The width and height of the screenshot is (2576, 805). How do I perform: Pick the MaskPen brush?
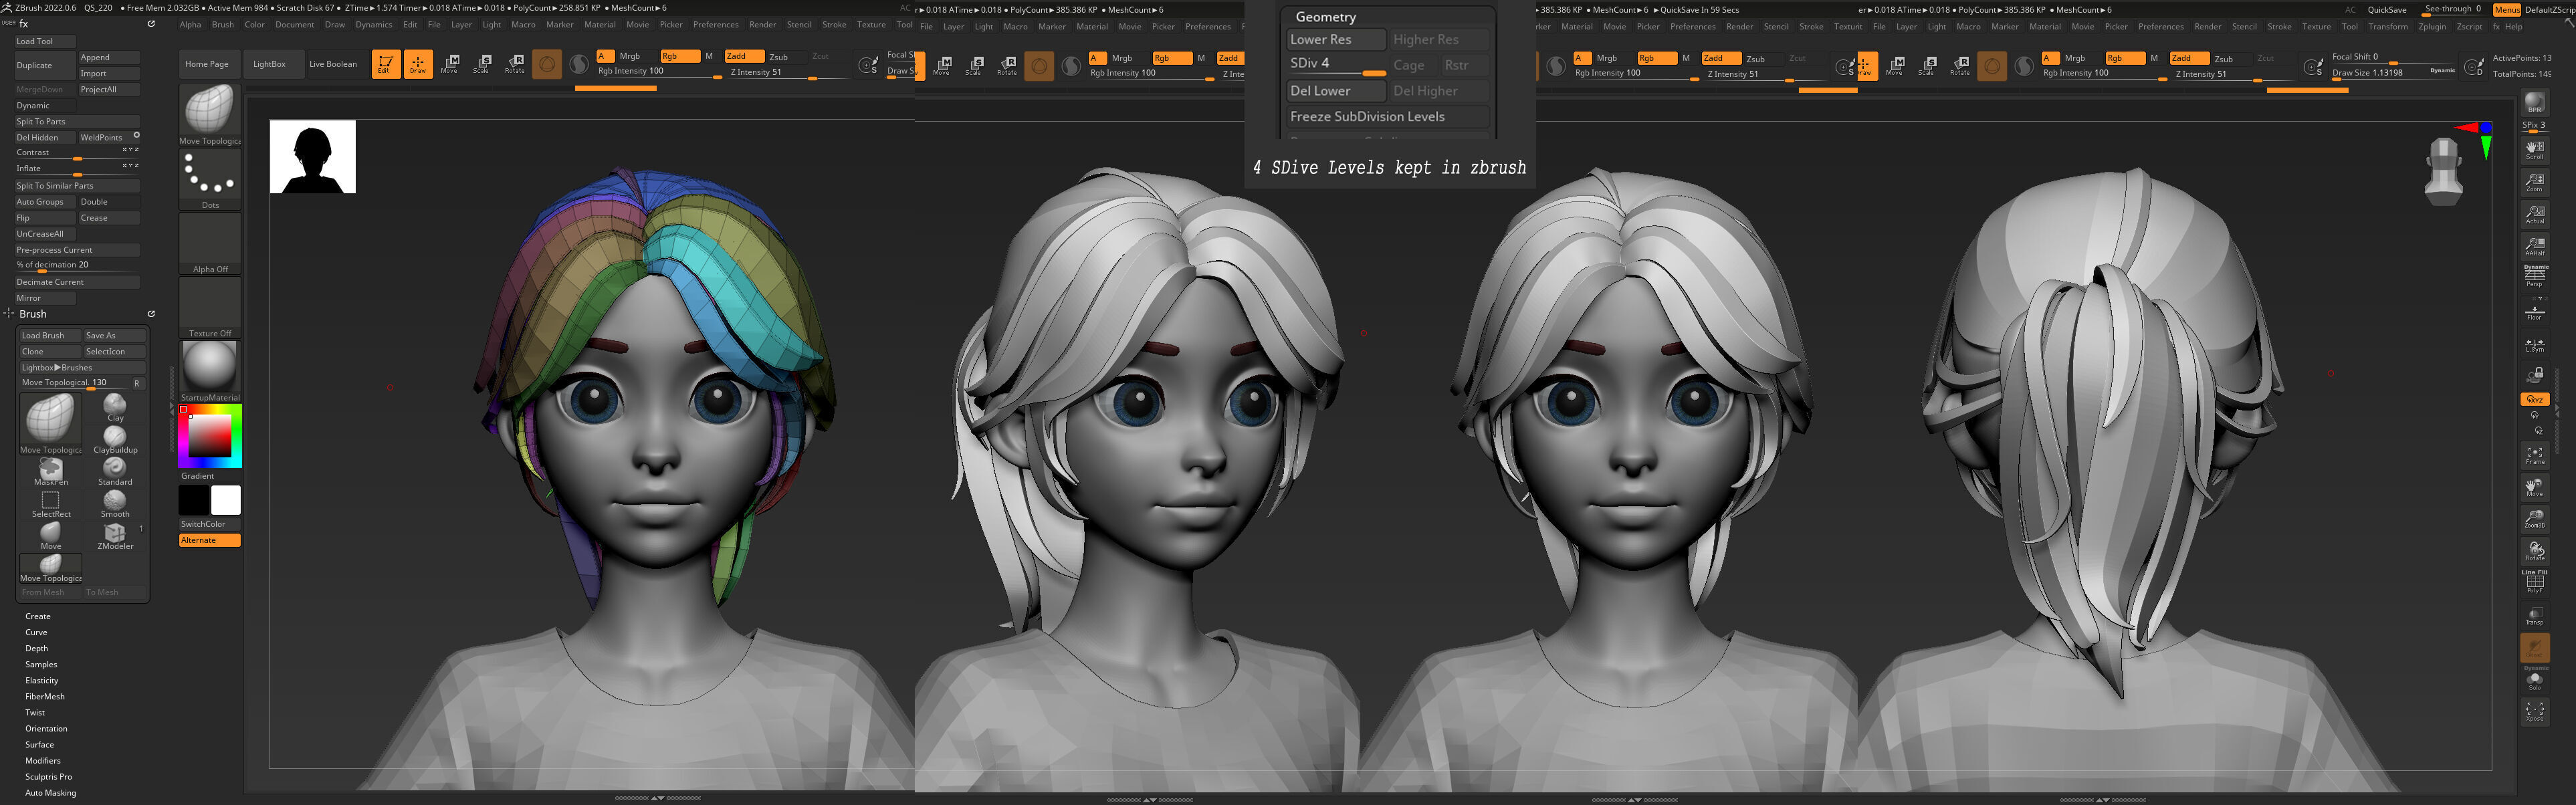(51, 472)
